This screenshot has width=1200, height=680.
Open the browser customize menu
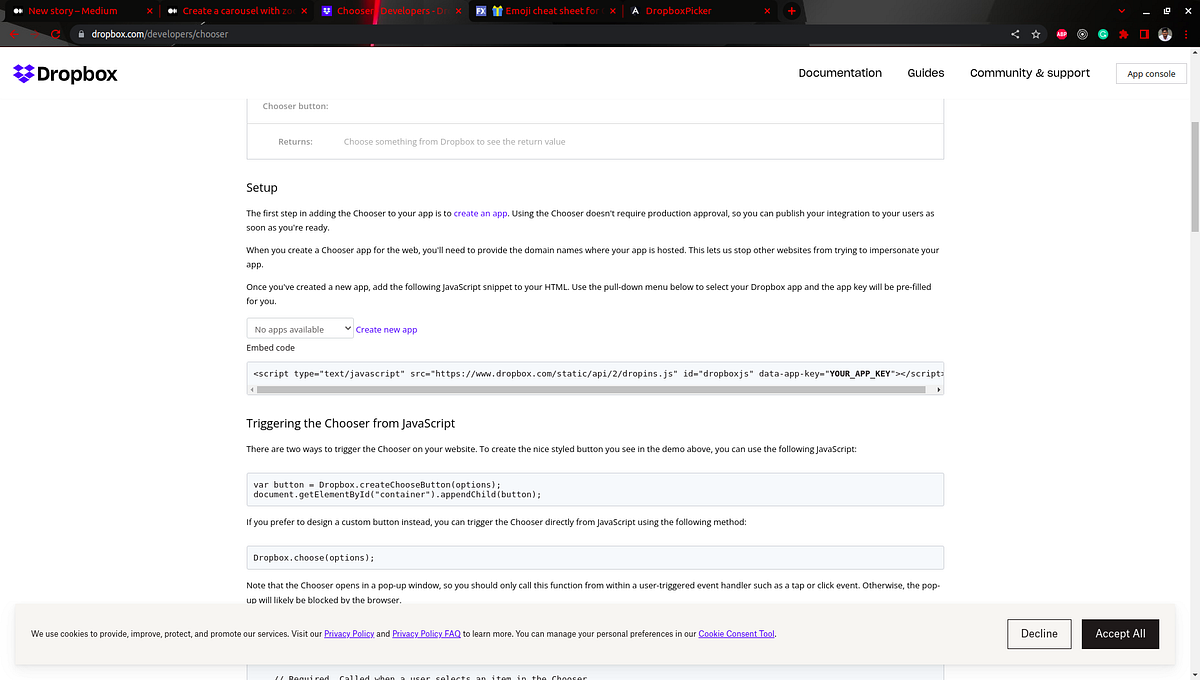pos(1143,34)
